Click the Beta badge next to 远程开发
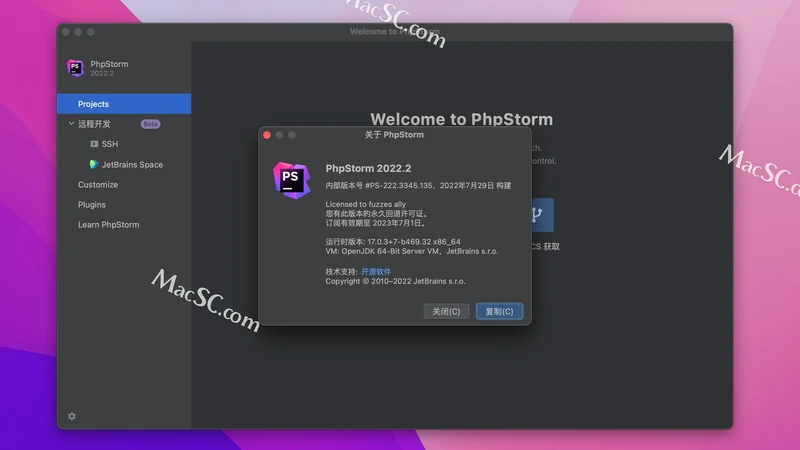 coord(150,124)
